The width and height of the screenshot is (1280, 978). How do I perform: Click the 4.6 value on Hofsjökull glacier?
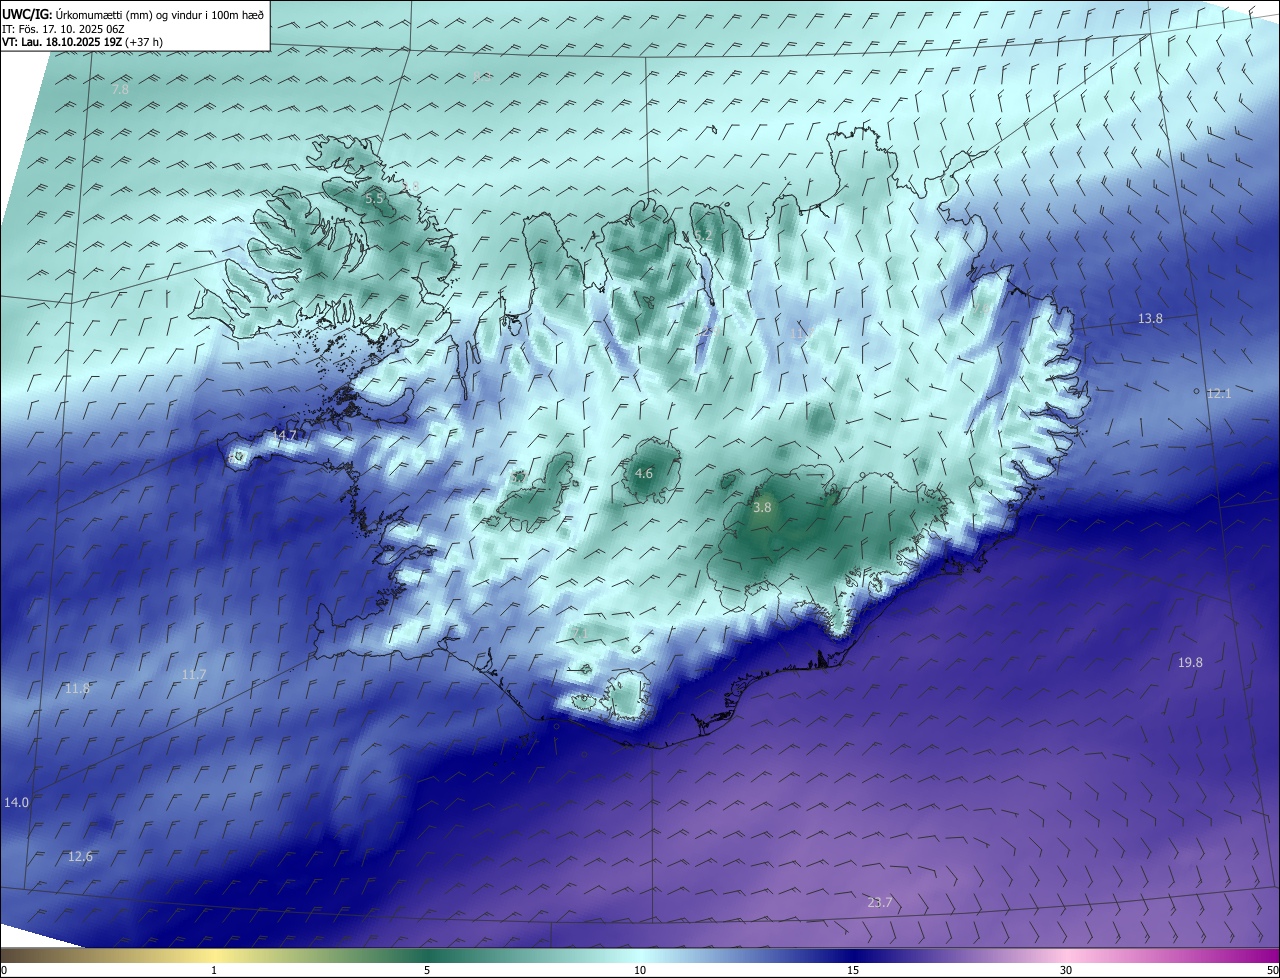[644, 473]
